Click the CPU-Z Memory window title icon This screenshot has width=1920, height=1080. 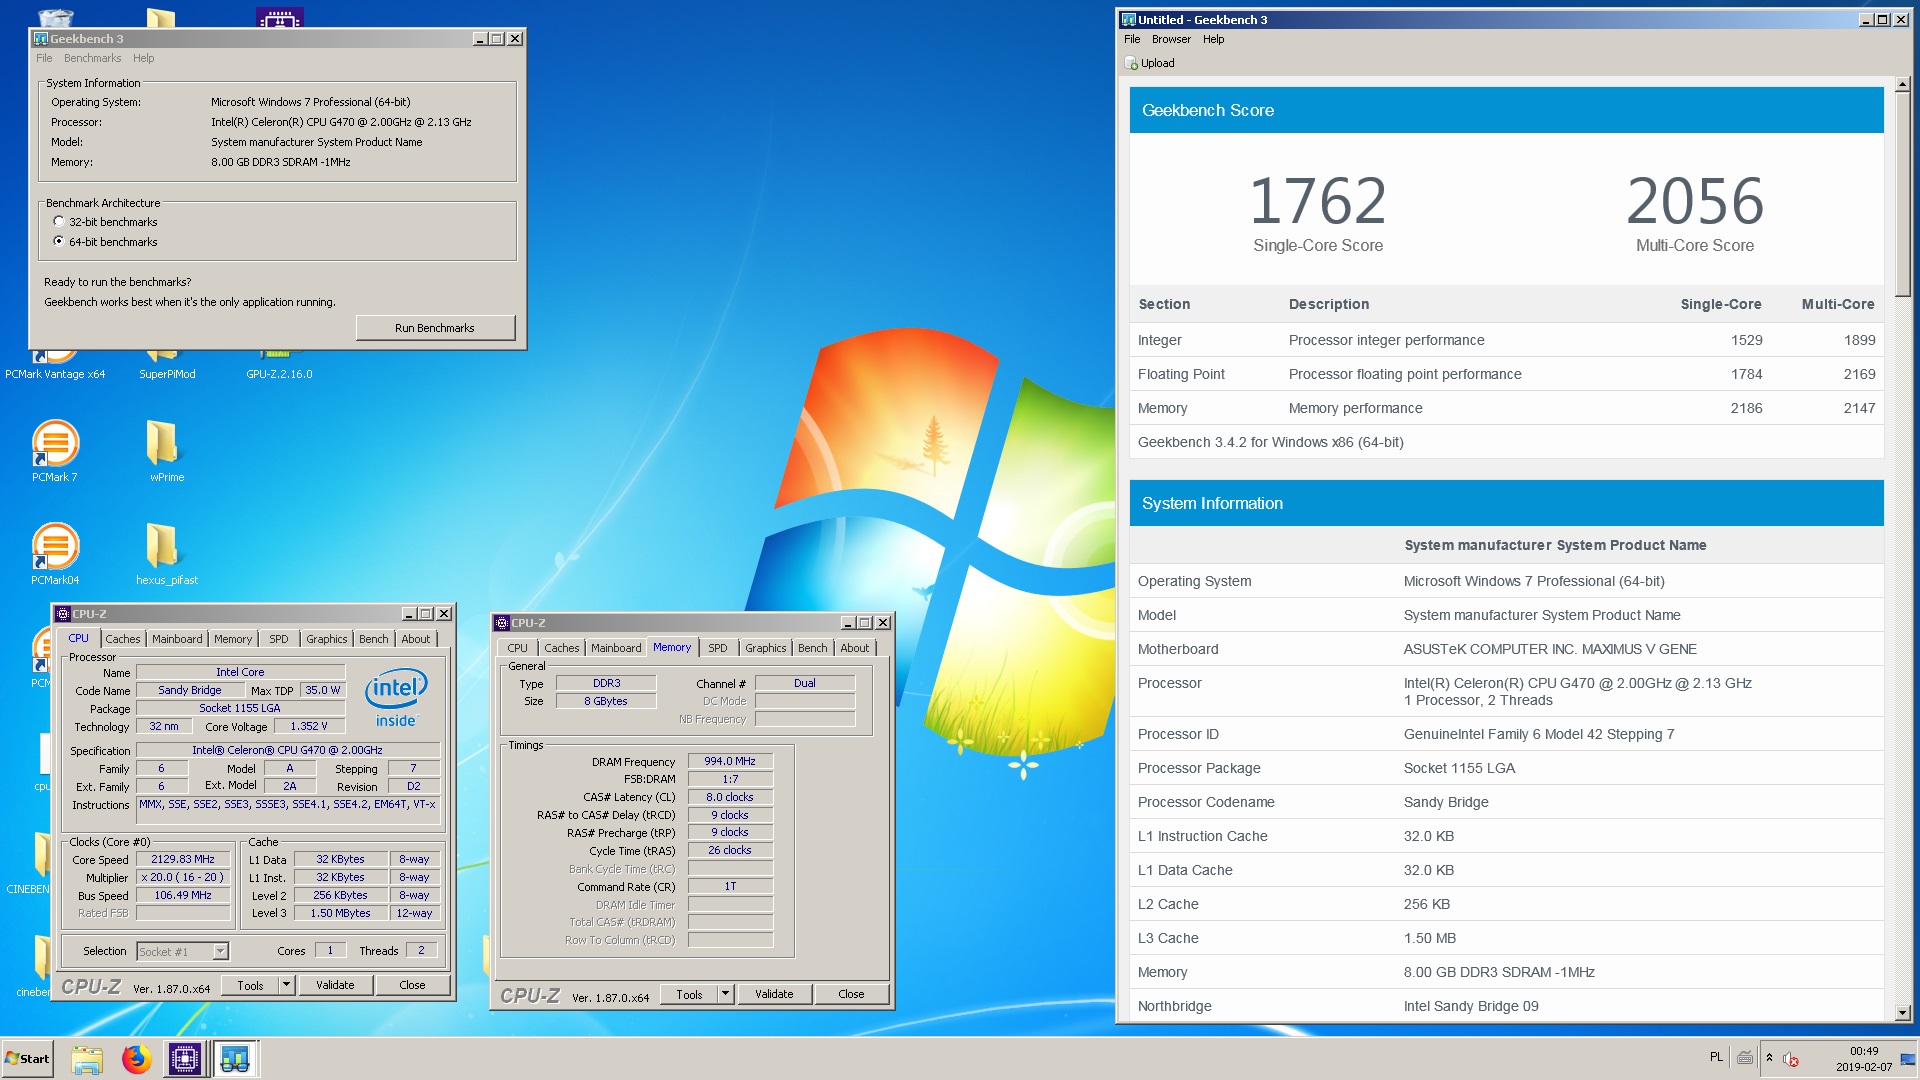coord(502,623)
